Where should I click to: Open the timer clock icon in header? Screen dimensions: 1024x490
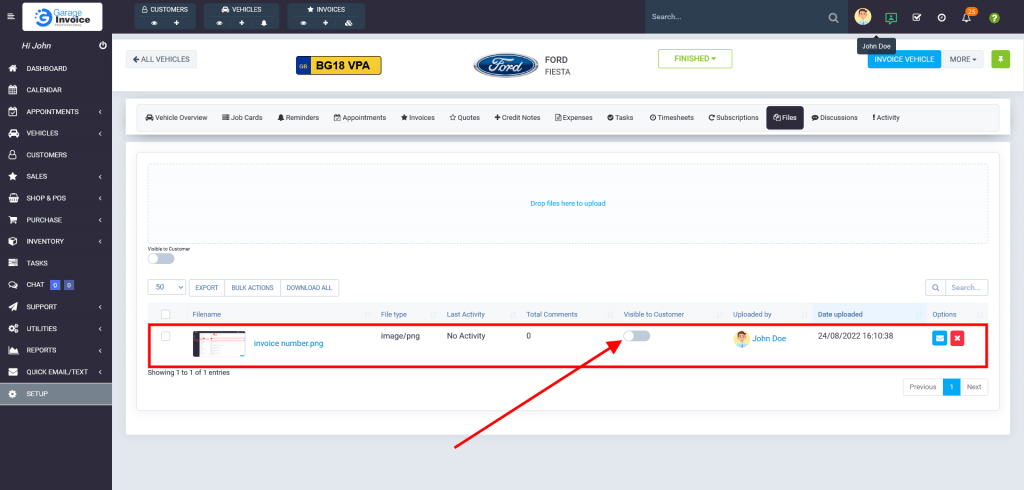pyautogui.click(x=942, y=18)
